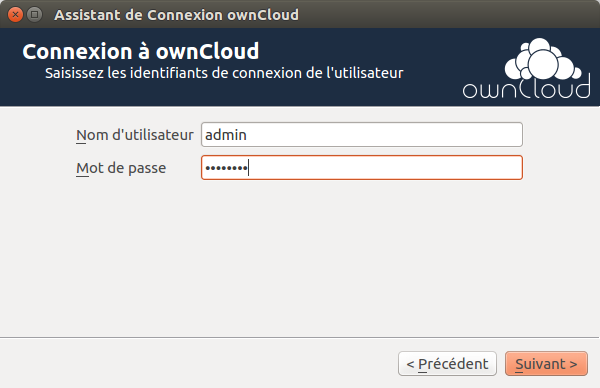Click the ownCloud wordmark beneath the cloud

click(x=527, y=88)
